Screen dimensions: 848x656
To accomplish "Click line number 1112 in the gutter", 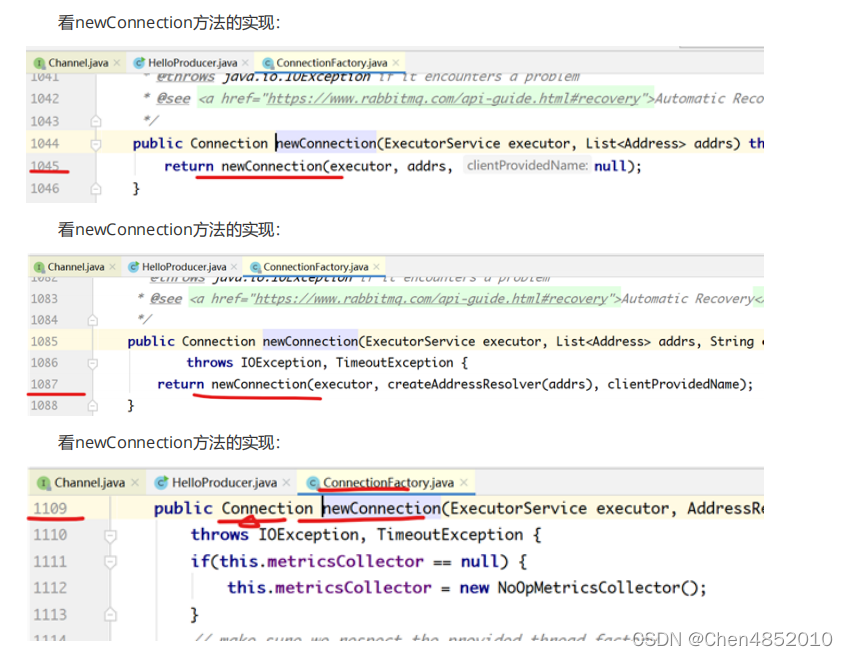I will [50, 588].
